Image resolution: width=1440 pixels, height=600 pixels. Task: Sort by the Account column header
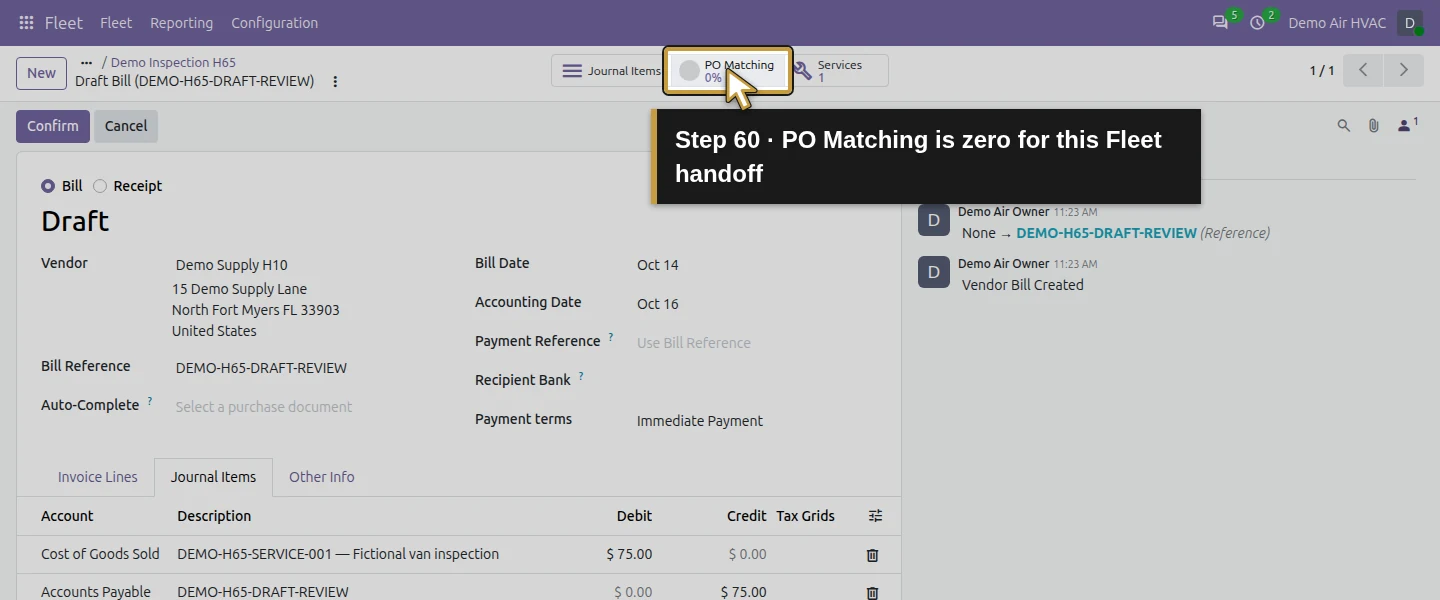click(67, 516)
